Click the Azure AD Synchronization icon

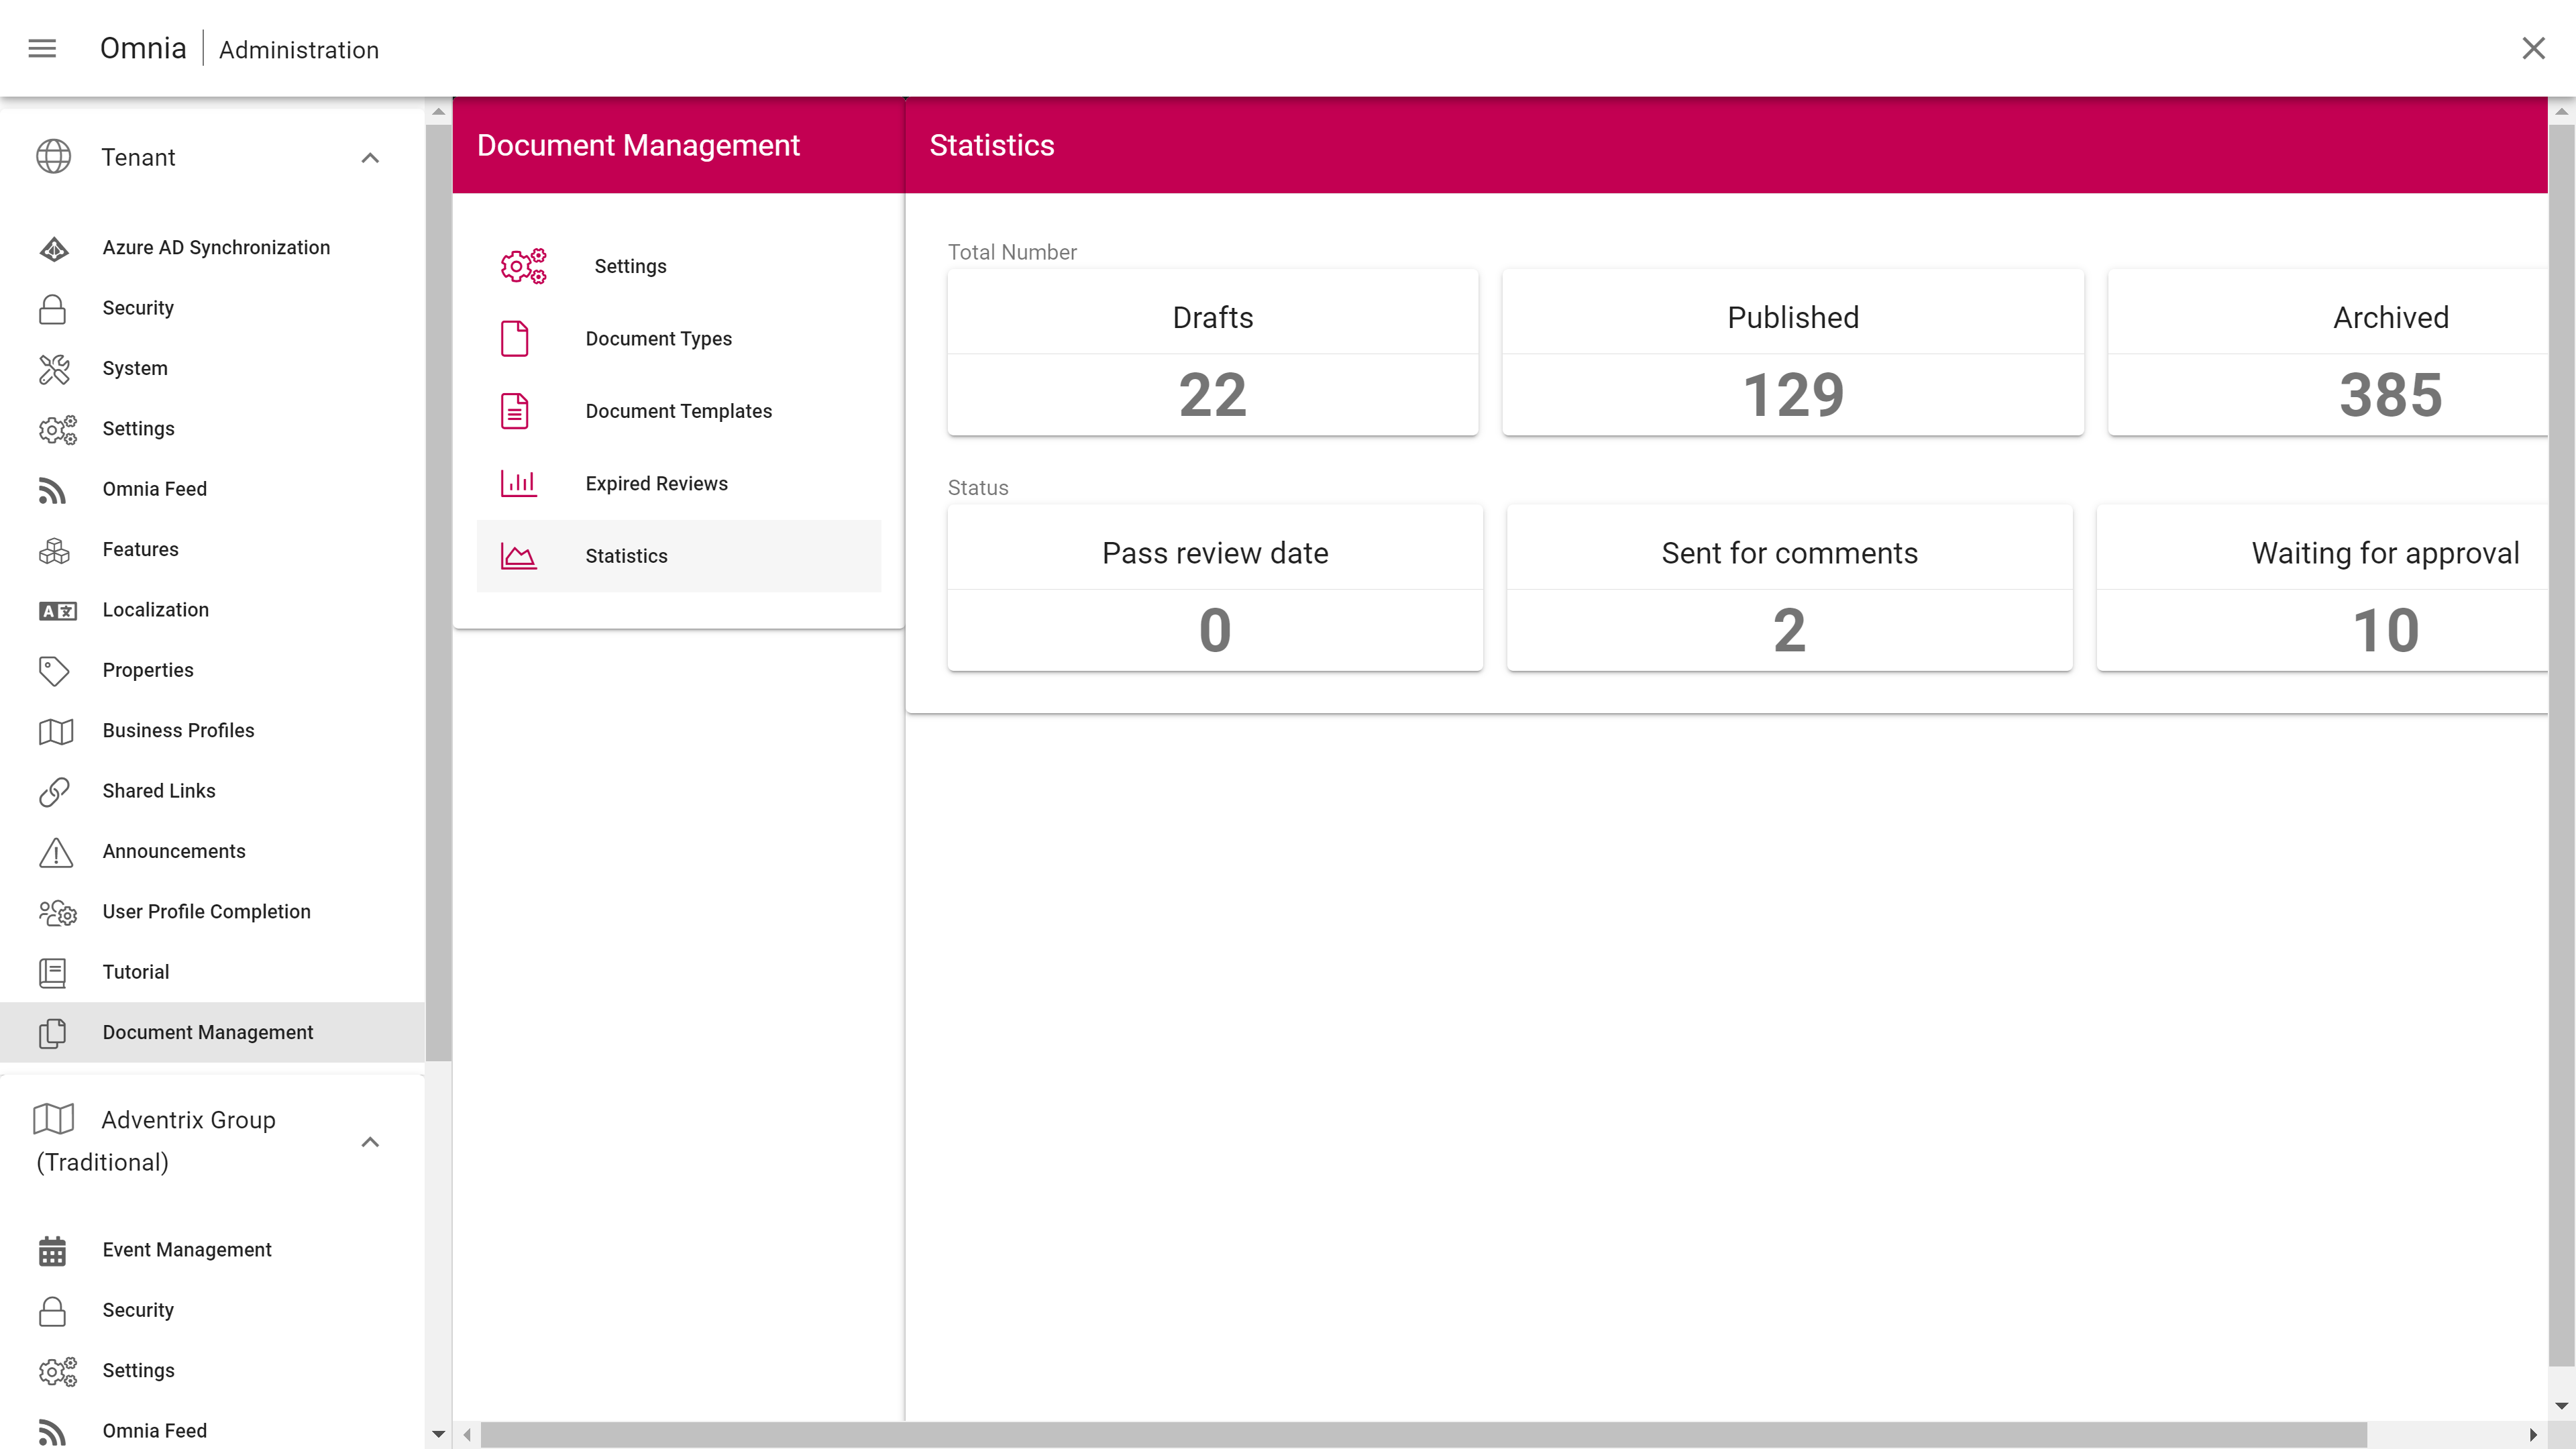coord(54,248)
